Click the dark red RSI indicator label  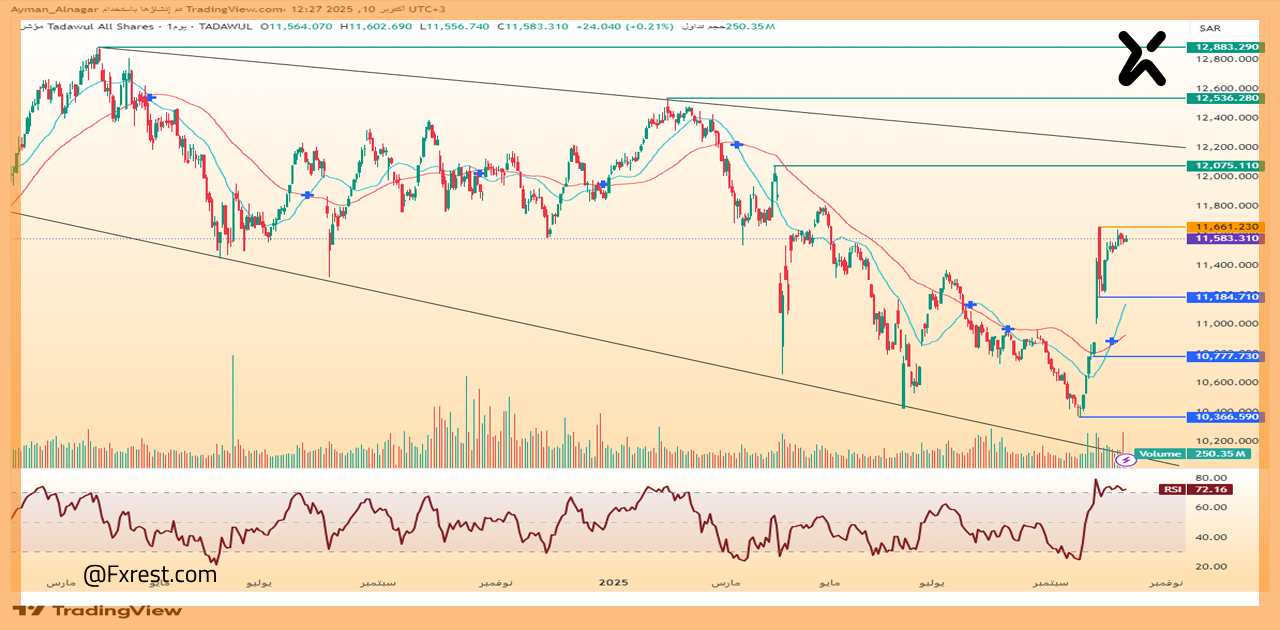[x=1170, y=489]
